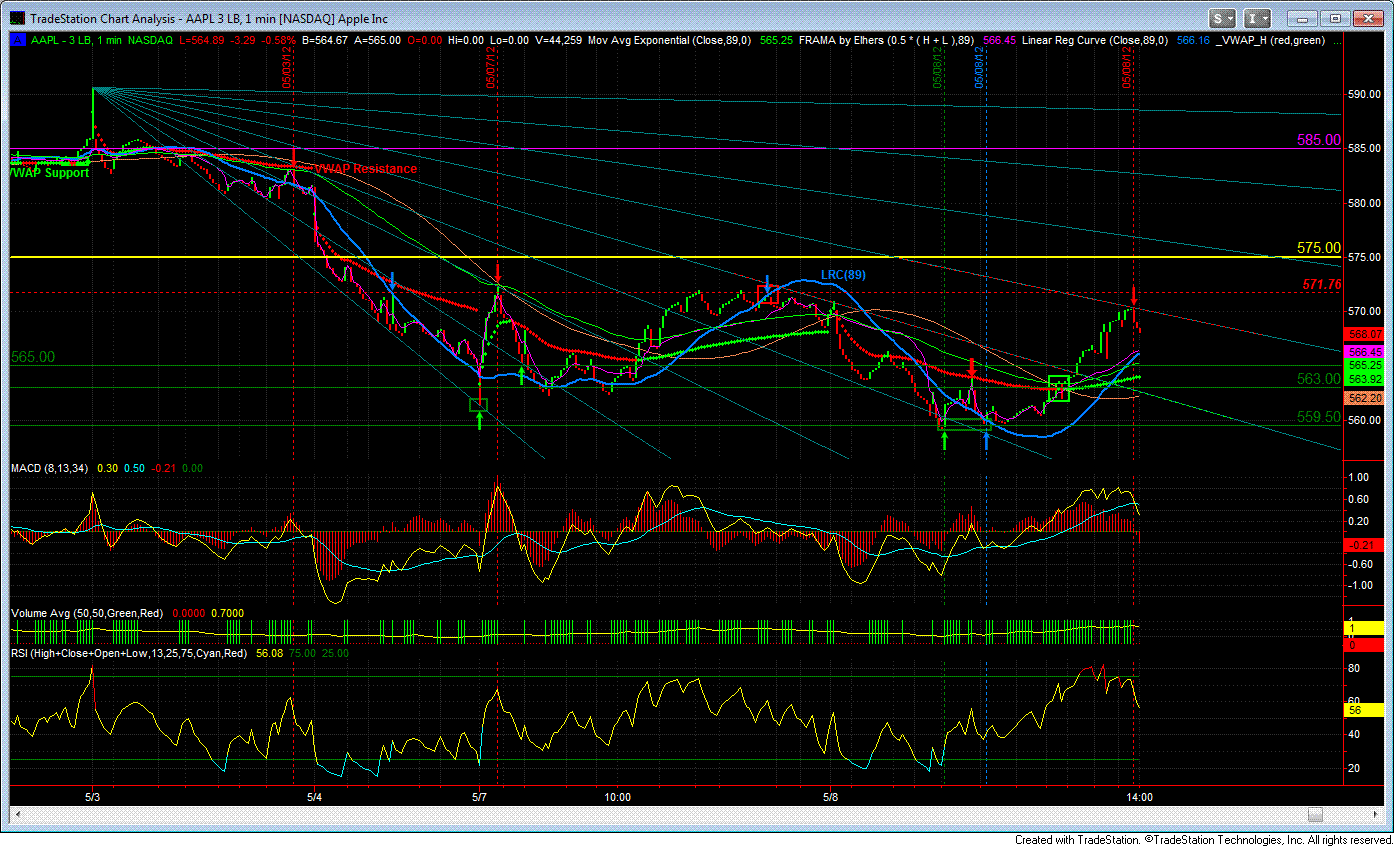Click the red -0.21 MACD axis marker

pos(1365,544)
